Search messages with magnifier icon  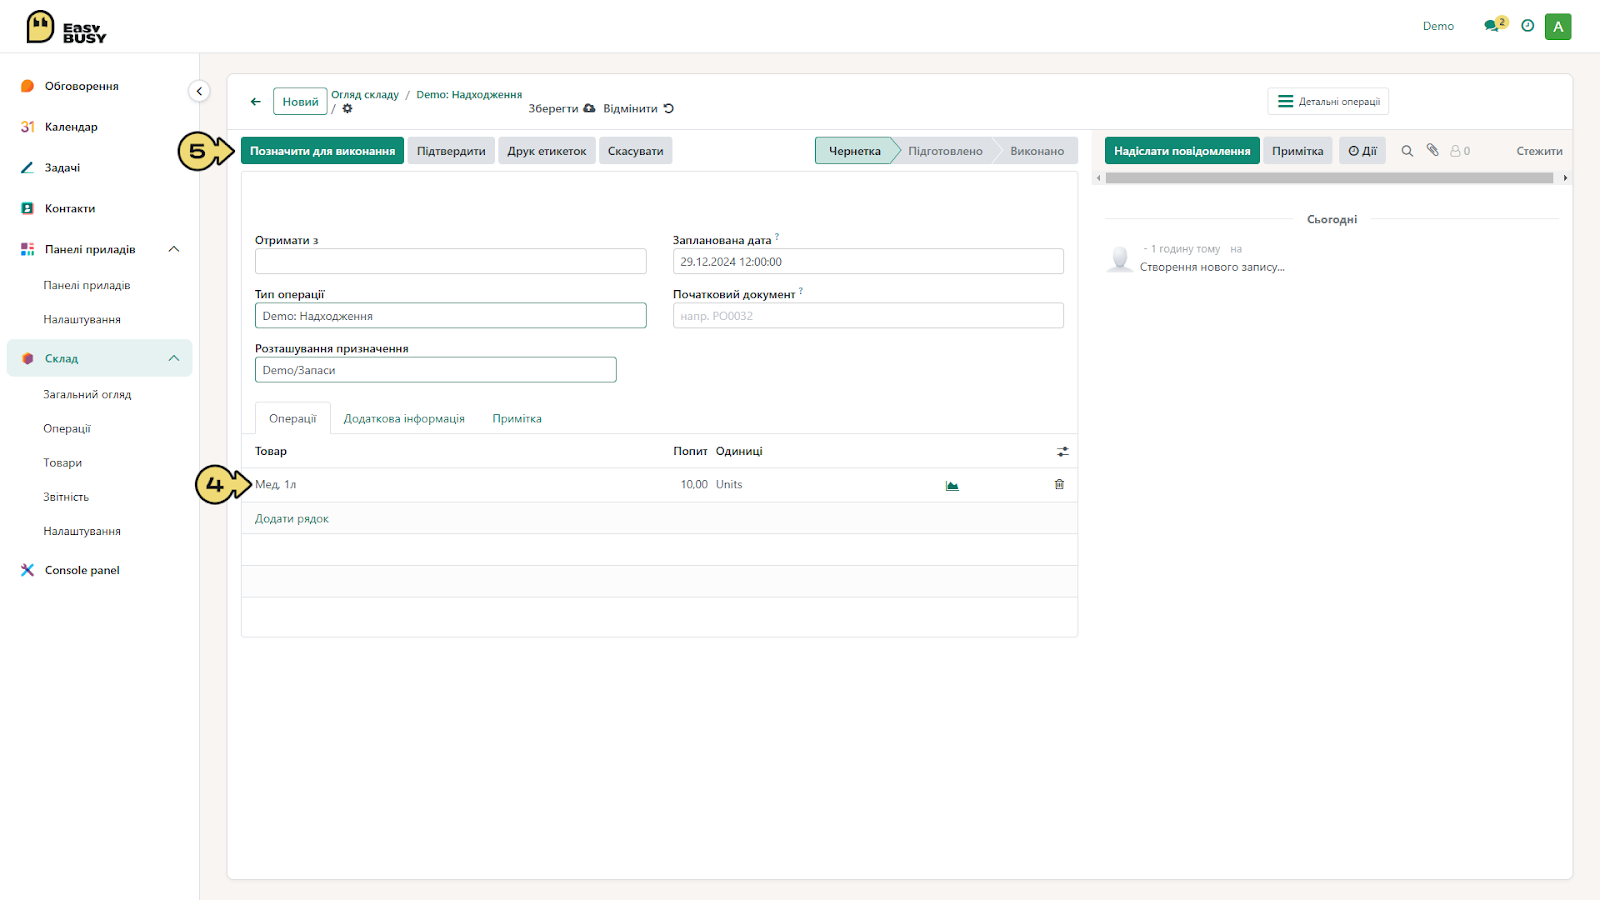click(x=1407, y=151)
